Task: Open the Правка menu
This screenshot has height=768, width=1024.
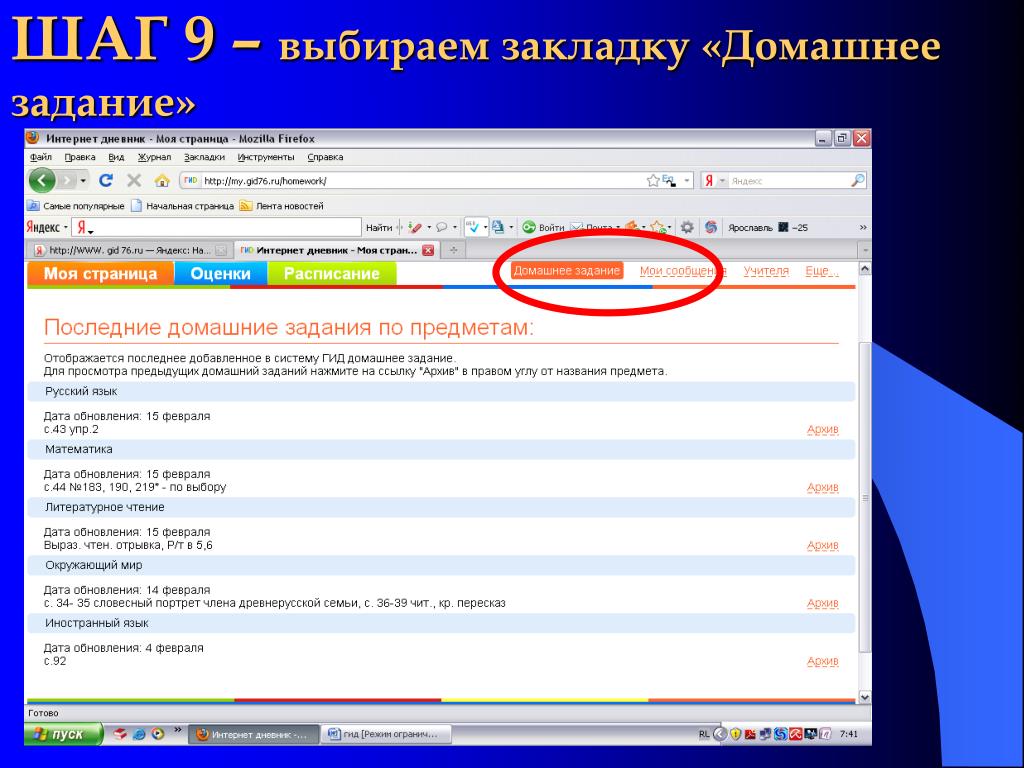Action: coord(80,157)
